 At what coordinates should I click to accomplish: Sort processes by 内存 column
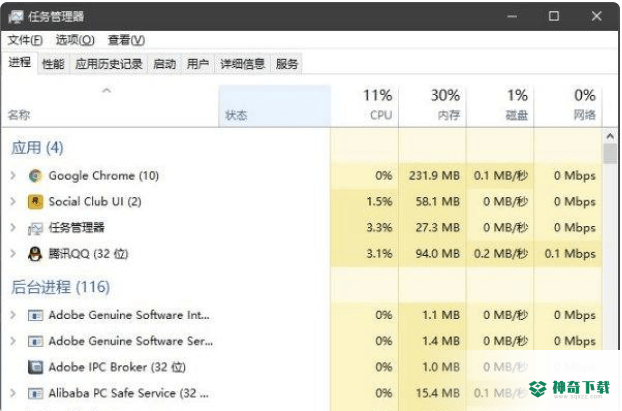tap(432, 106)
